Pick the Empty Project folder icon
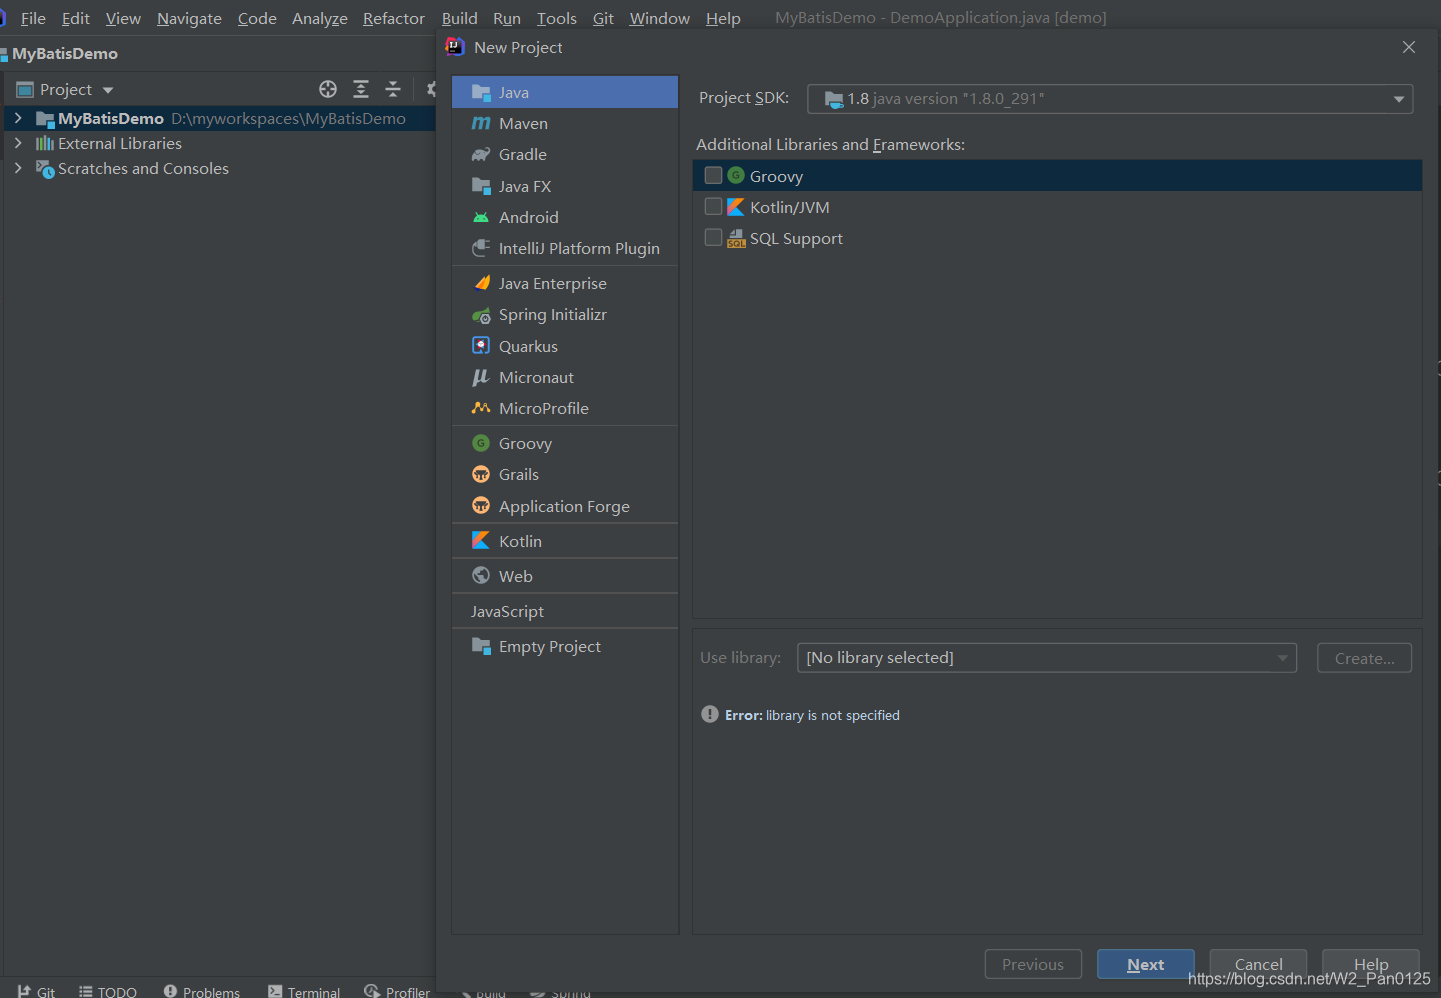The height and width of the screenshot is (998, 1441). (481, 646)
